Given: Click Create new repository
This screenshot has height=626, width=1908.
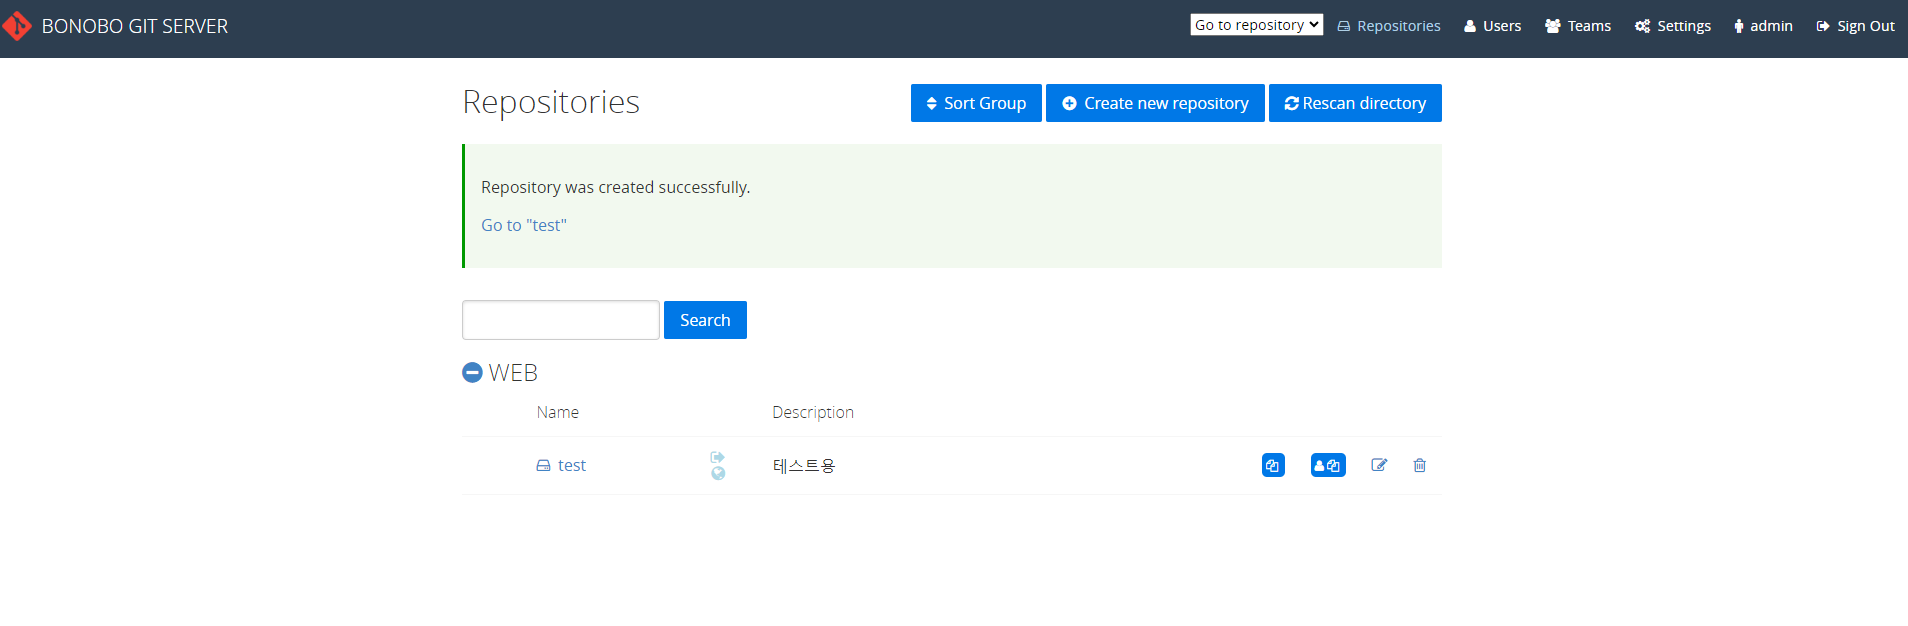Looking at the screenshot, I should click(x=1155, y=103).
